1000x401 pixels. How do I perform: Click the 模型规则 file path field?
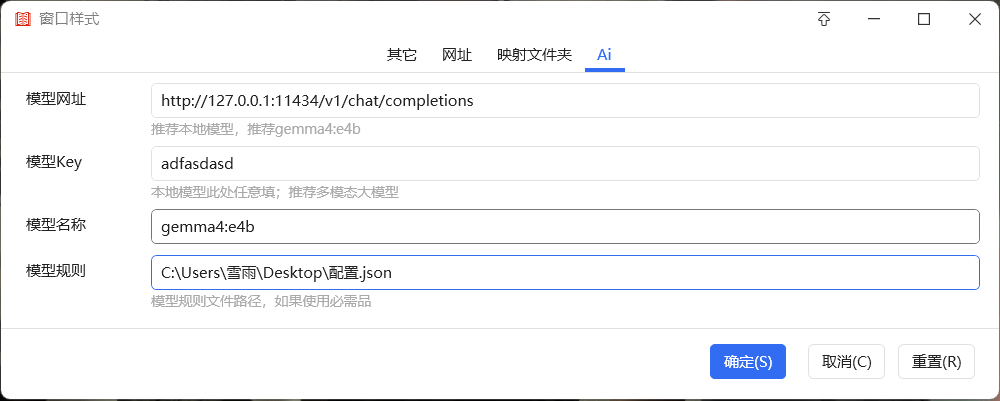(x=564, y=273)
